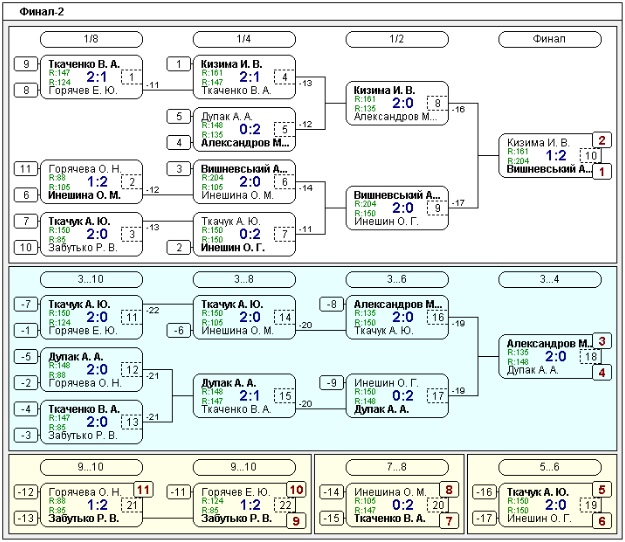This screenshot has height=542, width=625.
Task: Select the 3...10 round header
Action: click(x=91, y=279)
